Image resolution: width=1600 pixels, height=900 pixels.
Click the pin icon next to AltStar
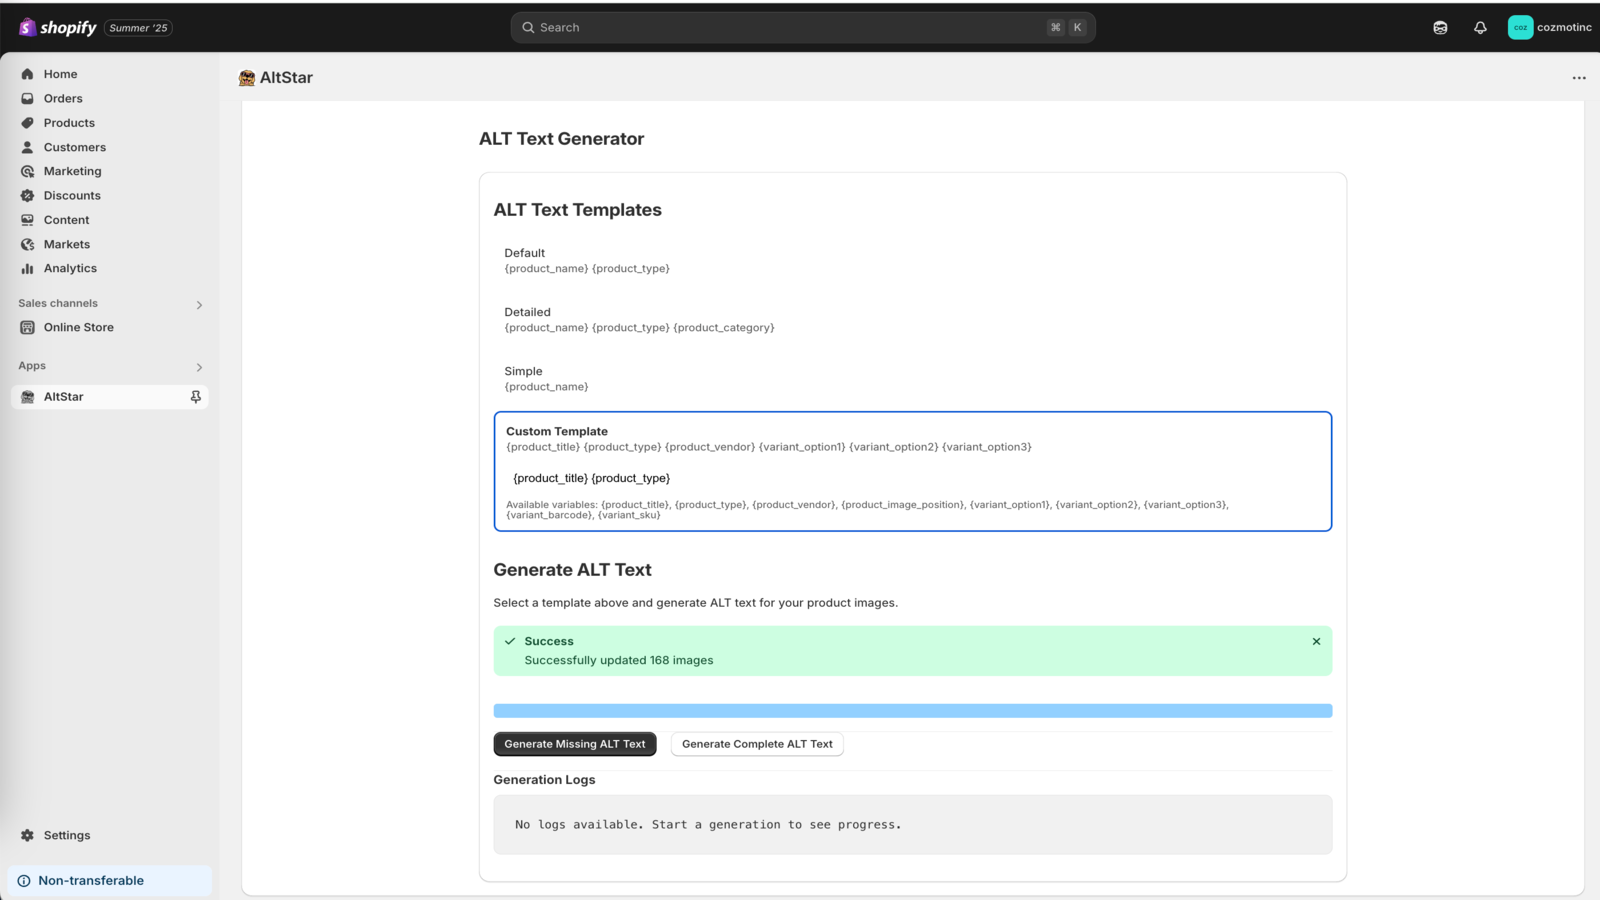(x=196, y=397)
